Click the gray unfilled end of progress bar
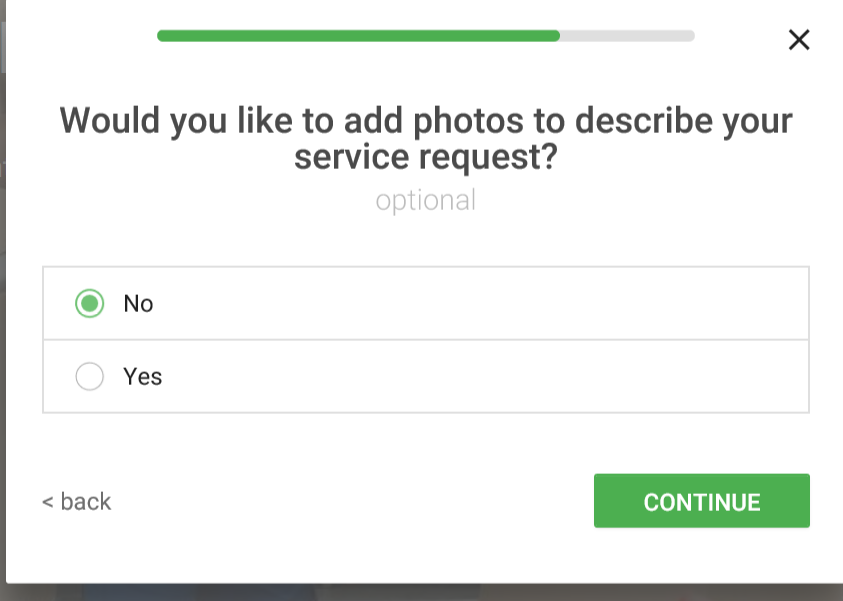The height and width of the screenshot is (601, 843). (x=628, y=36)
